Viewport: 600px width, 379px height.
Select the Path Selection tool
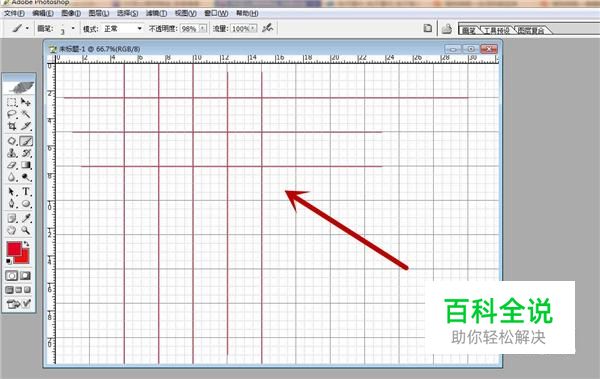[12, 191]
